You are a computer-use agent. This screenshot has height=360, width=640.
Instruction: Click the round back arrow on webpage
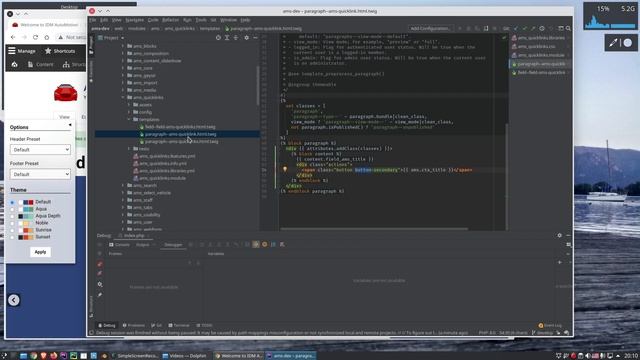[13, 300]
